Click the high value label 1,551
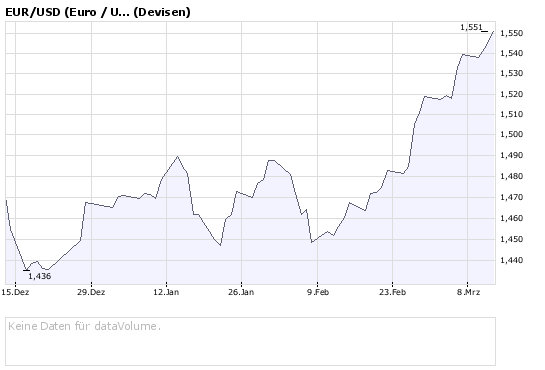 (471, 27)
